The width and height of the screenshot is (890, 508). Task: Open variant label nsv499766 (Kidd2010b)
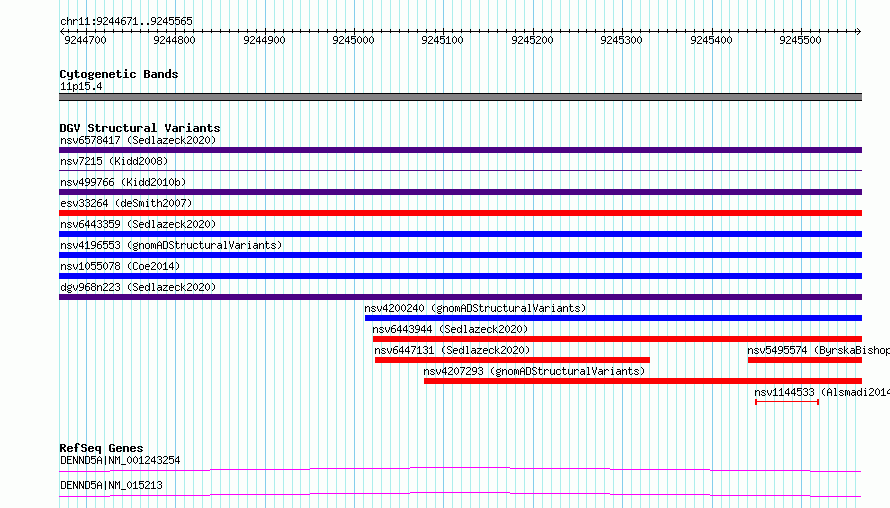click(123, 182)
